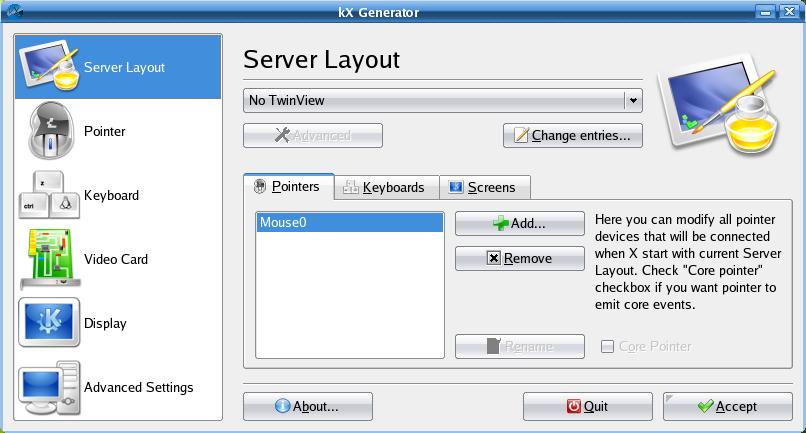Switch to the Screens tab
Viewport: 806px width, 433px height.
tap(485, 187)
